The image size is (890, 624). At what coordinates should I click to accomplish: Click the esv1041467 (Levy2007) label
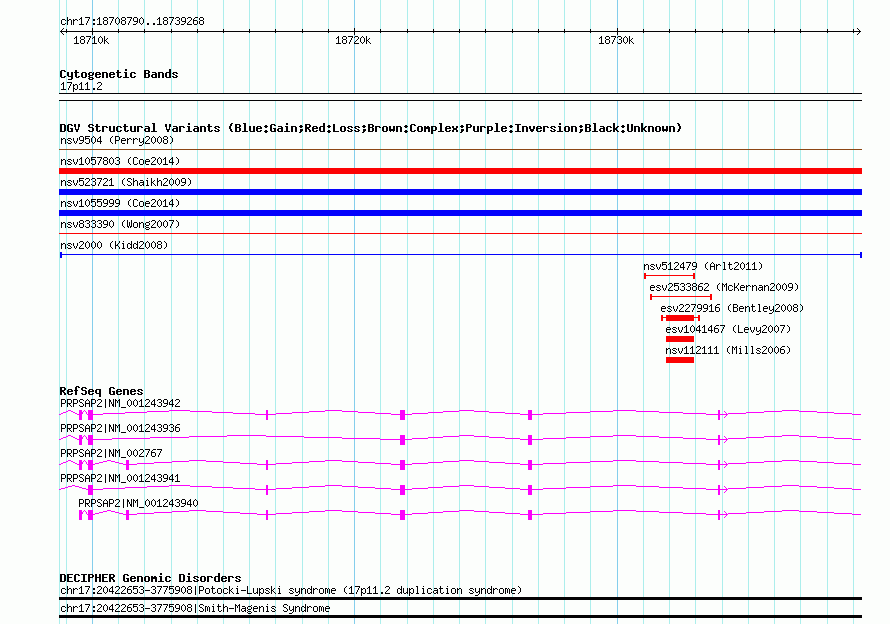[x=728, y=329]
